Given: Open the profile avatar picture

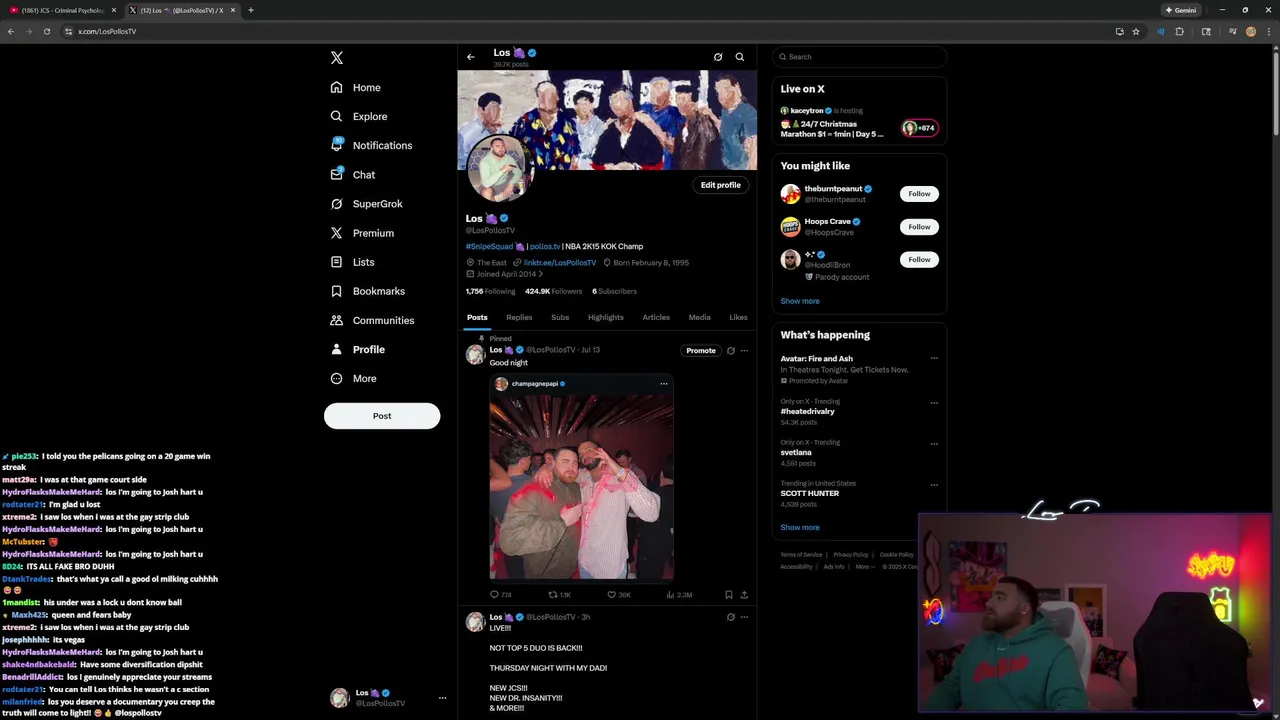Looking at the screenshot, I should pyautogui.click(x=501, y=168).
